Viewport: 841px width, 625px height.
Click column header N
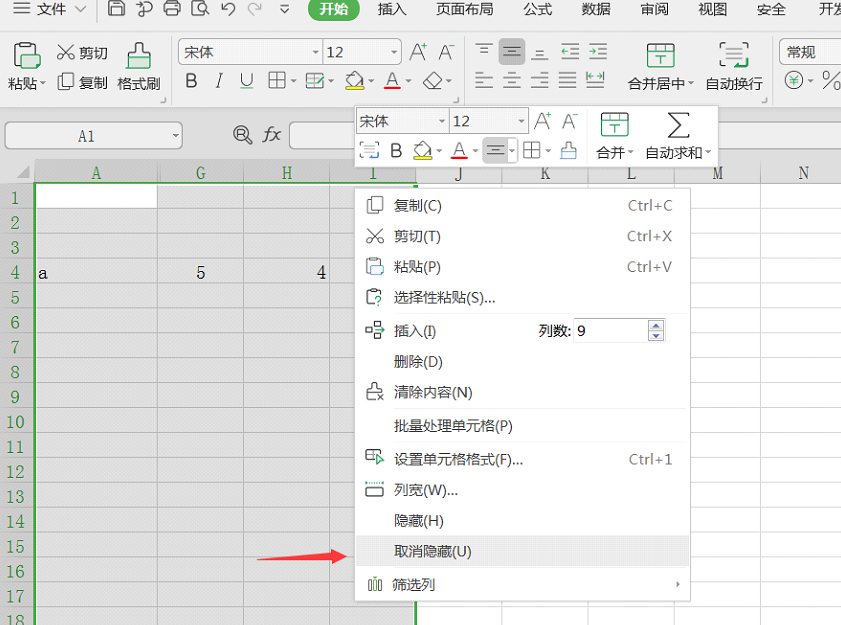[x=803, y=173]
